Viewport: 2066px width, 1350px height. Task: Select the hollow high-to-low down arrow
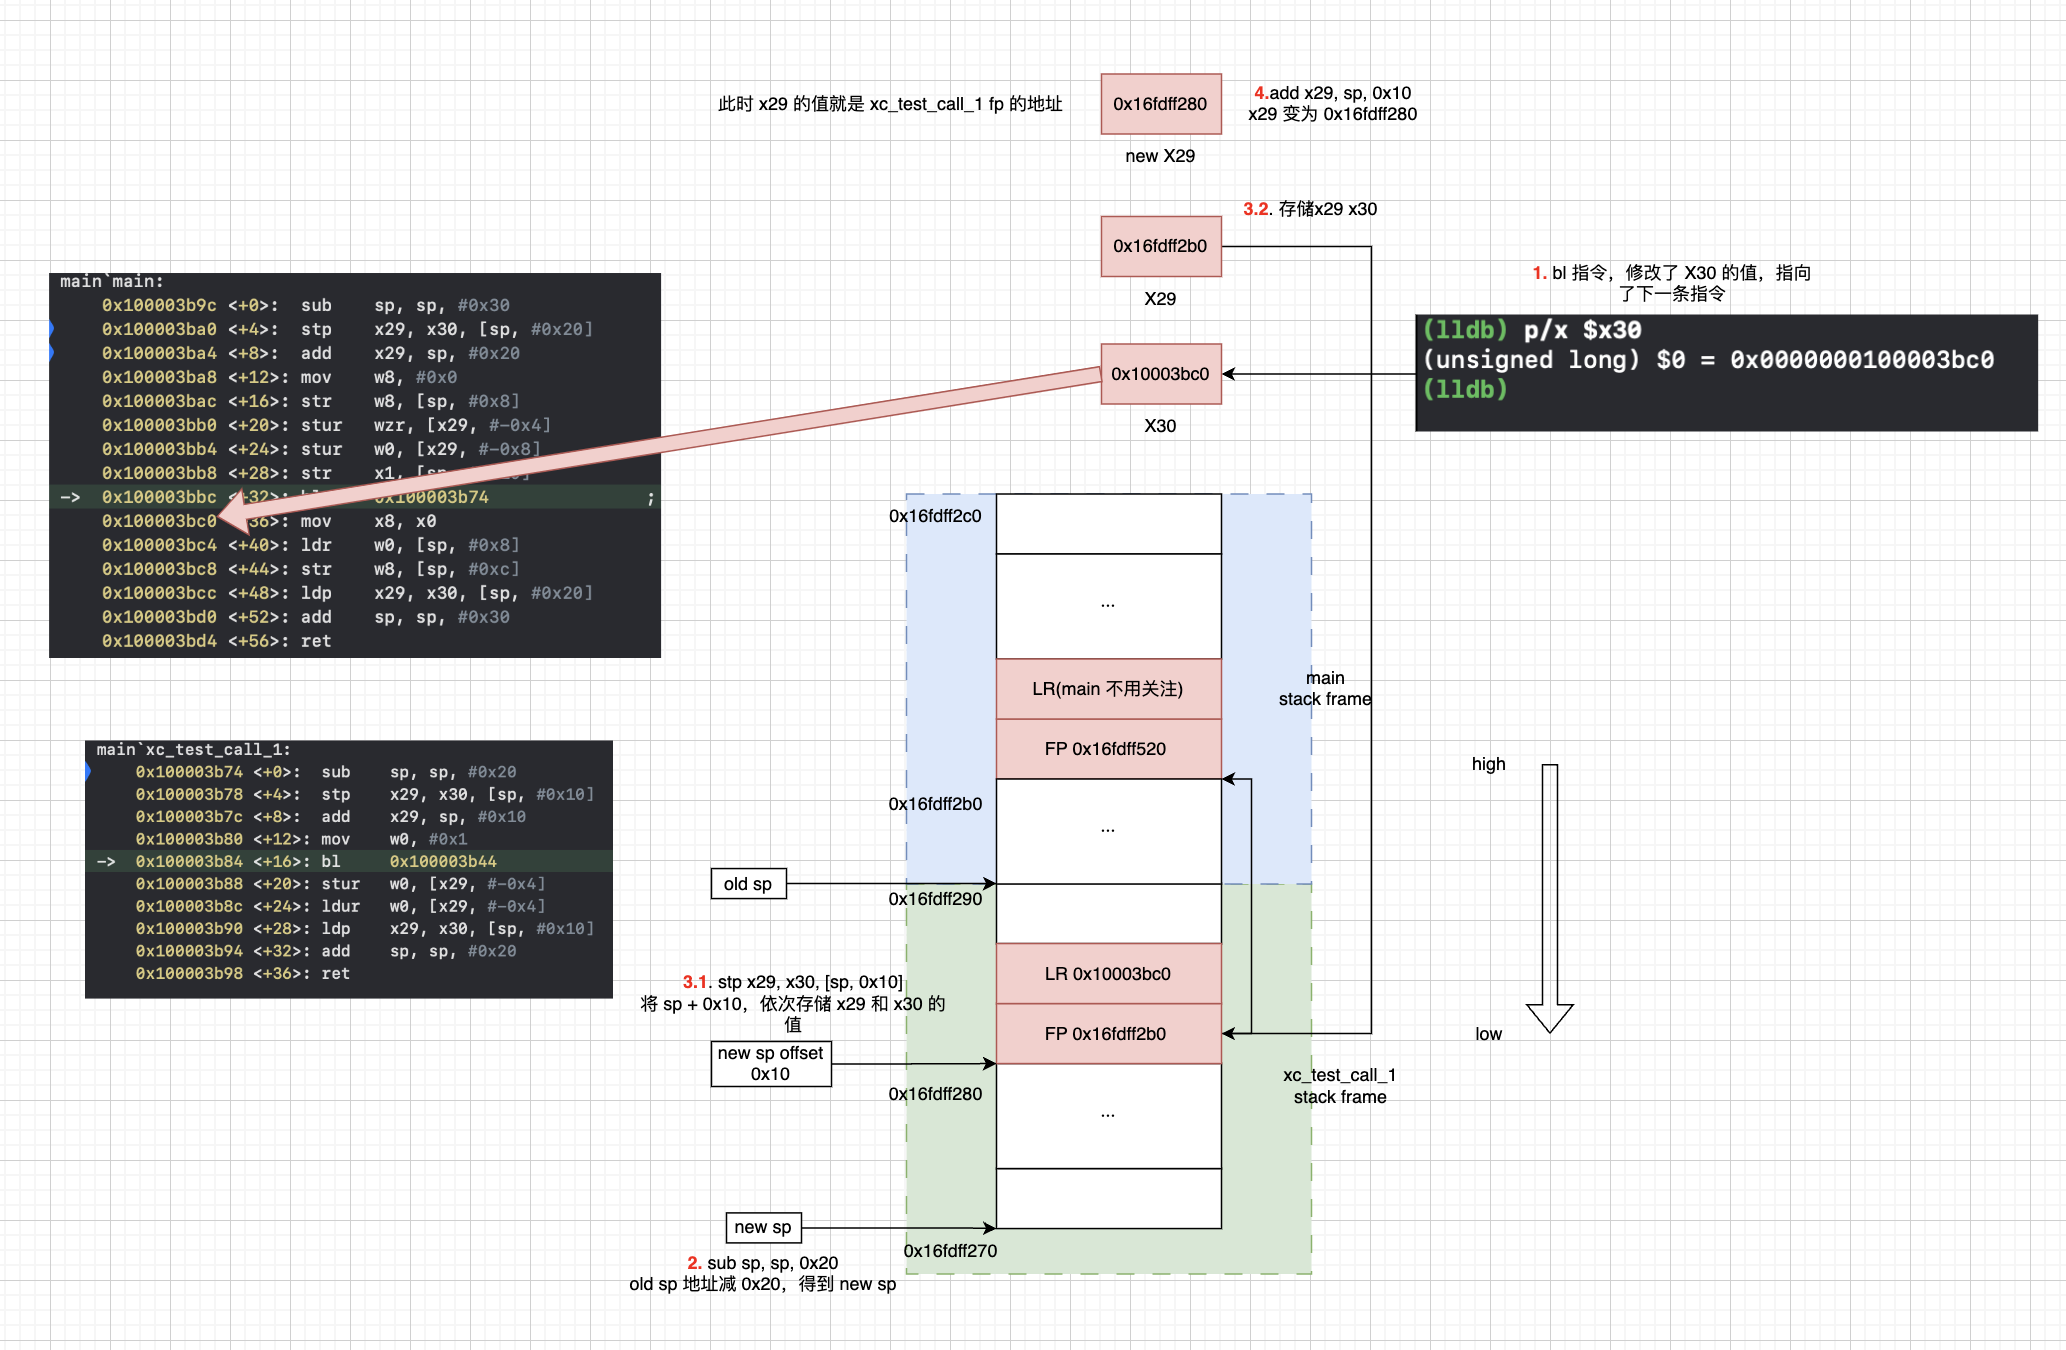pyautogui.click(x=1549, y=897)
